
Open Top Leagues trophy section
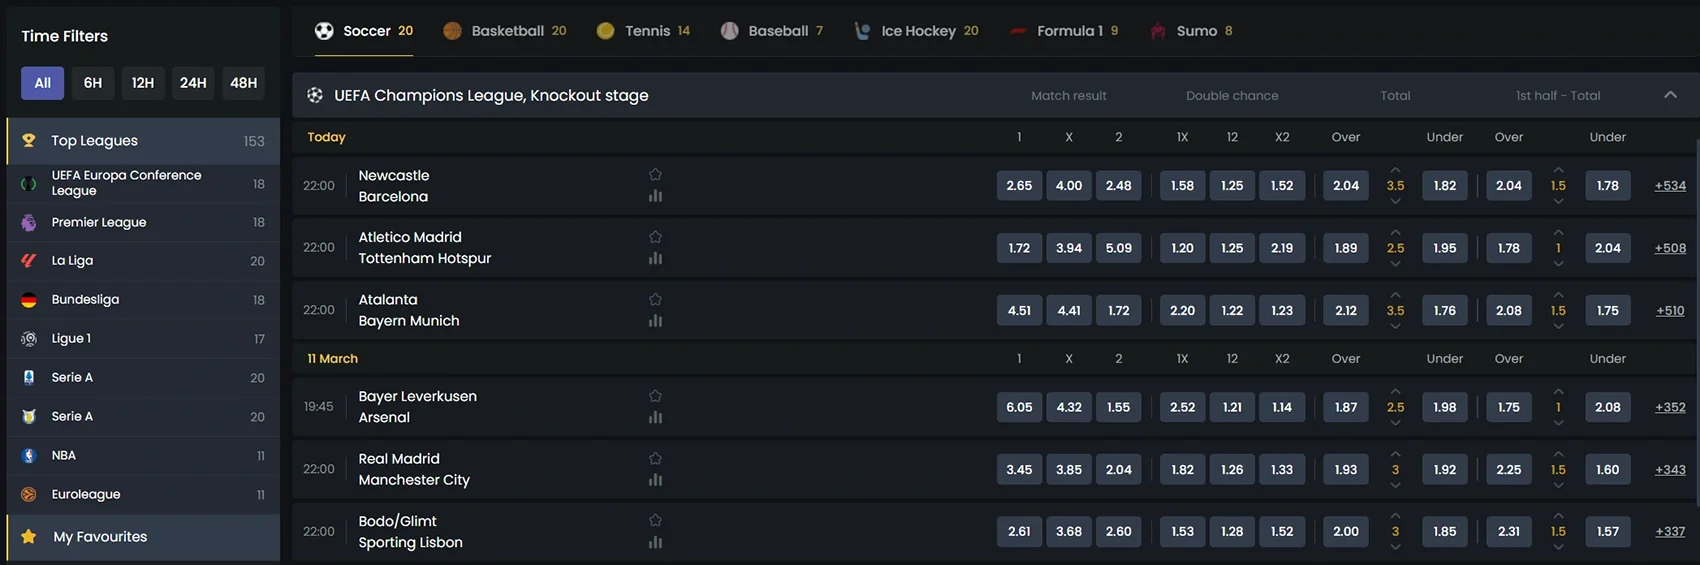(x=143, y=141)
